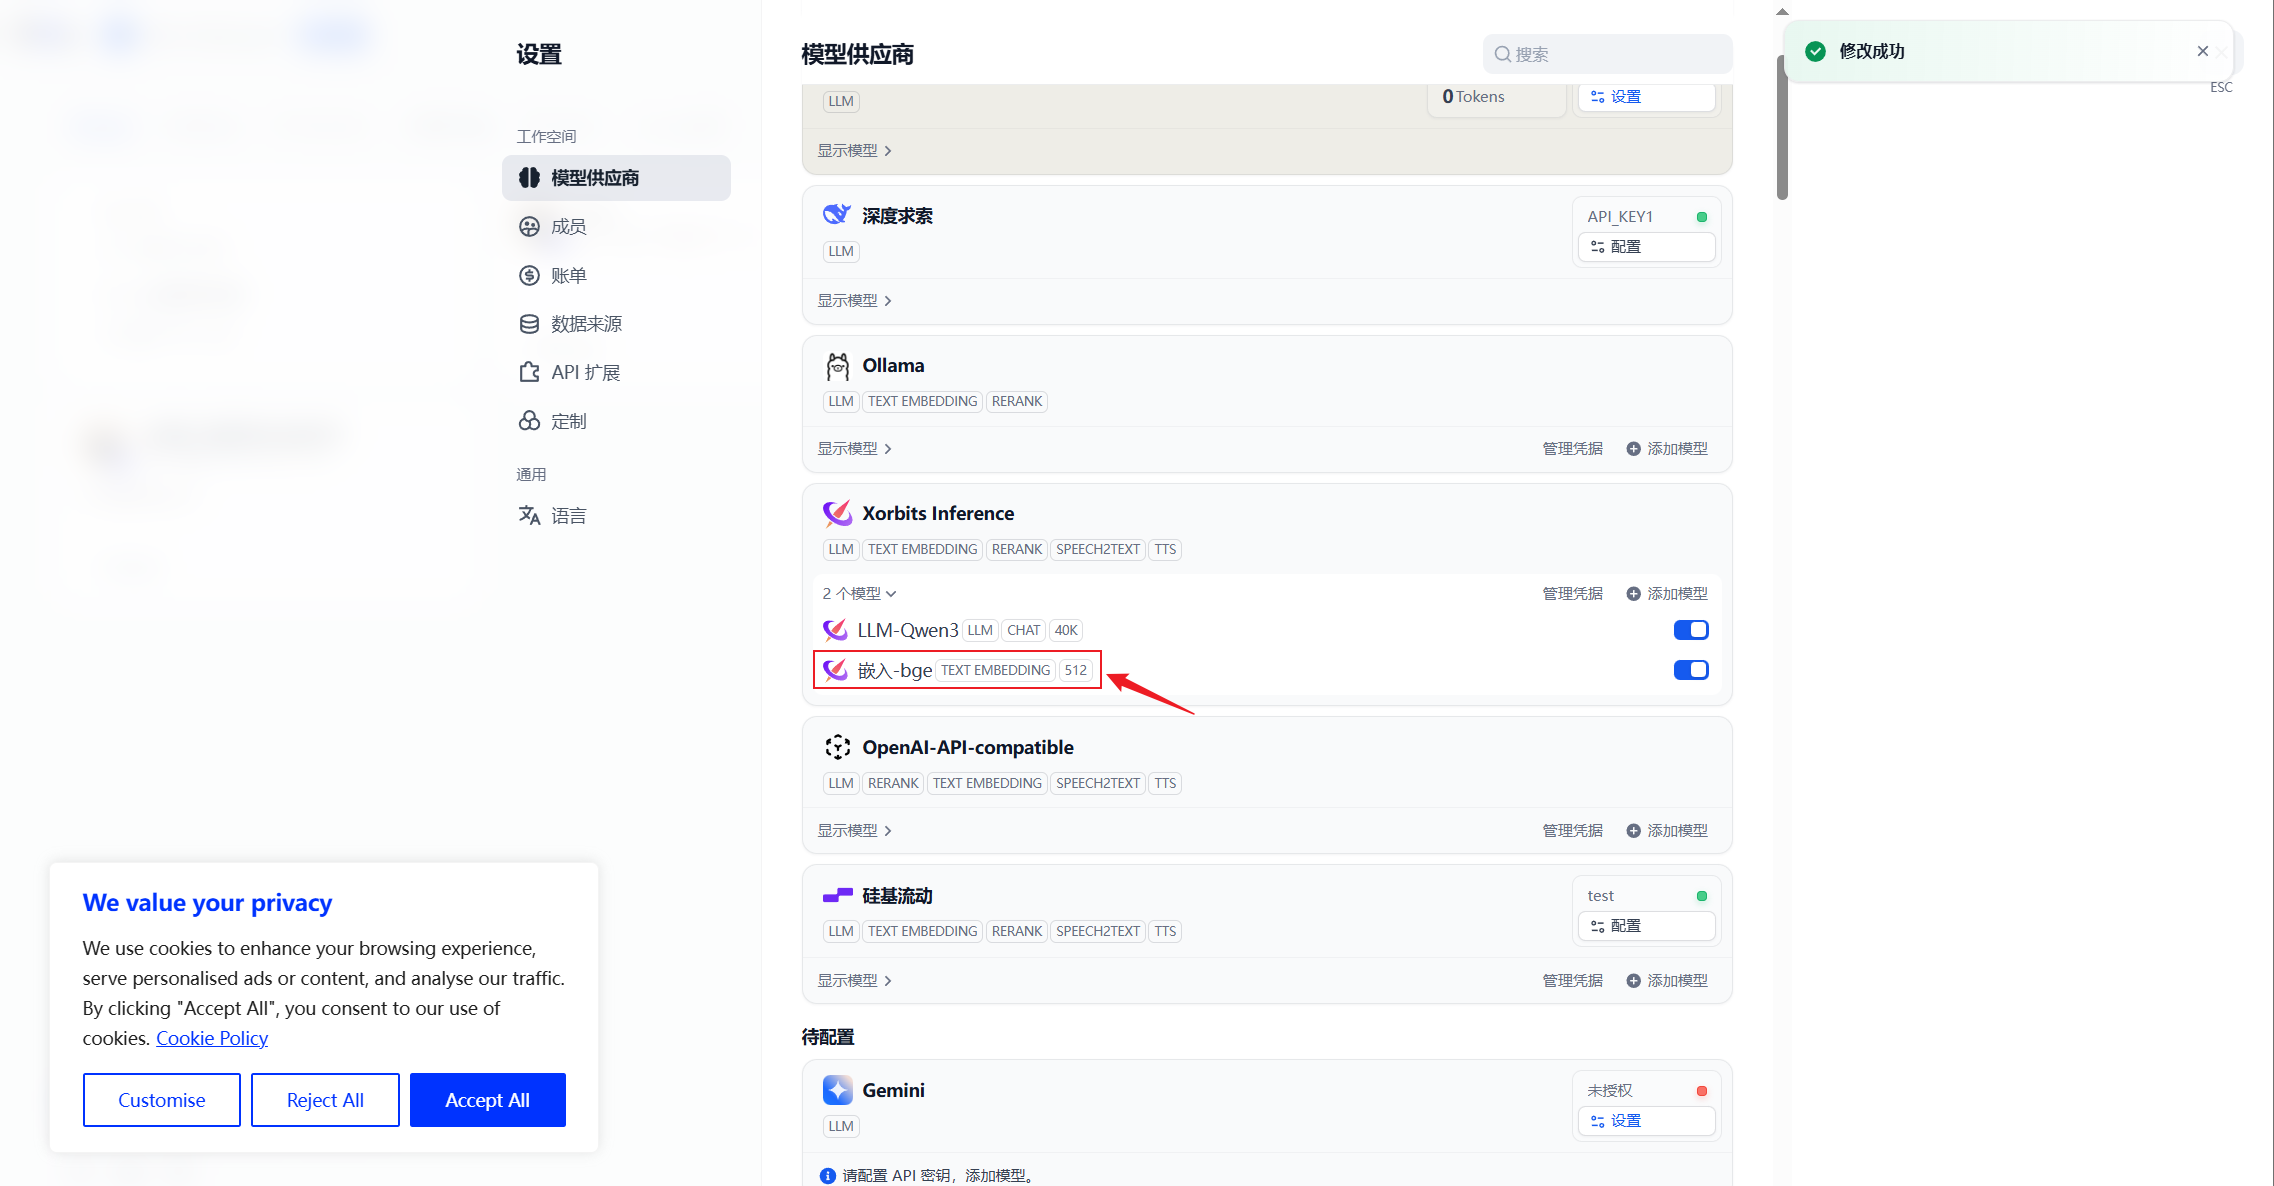The image size is (2274, 1186).
Task: Accept all cookies
Action: pos(488,1100)
